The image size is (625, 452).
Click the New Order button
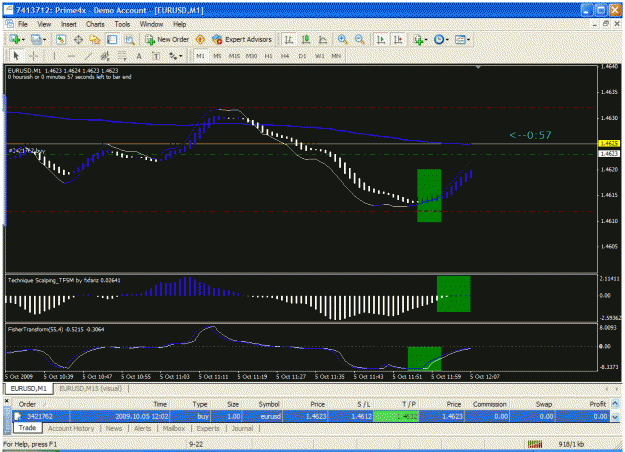click(167, 39)
